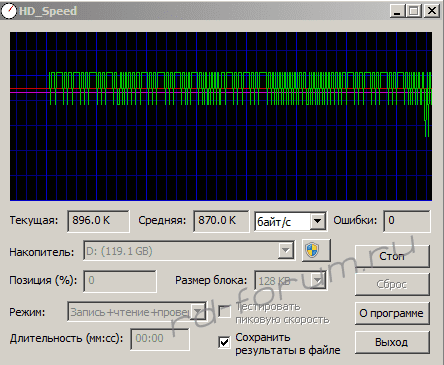Image resolution: width=444 pixels, height=365 pixels.
Task: Maximize the HD_Speed window
Action: click(x=414, y=11)
